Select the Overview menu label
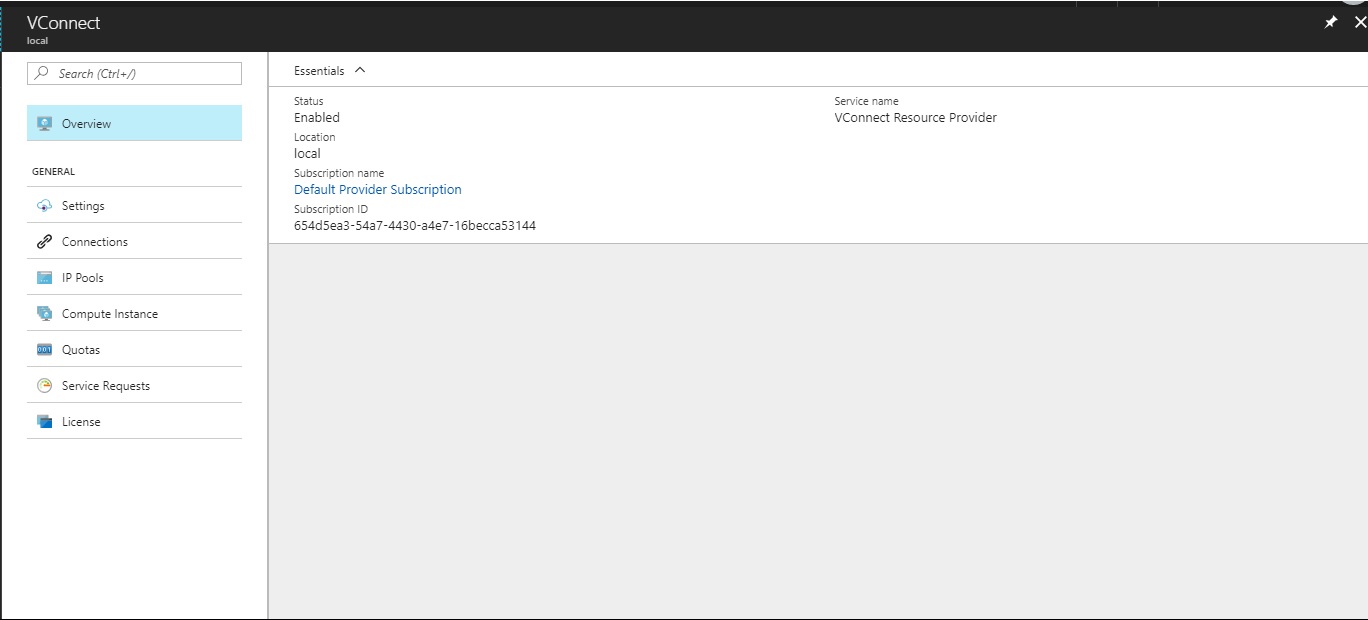The height and width of the screenshot is (620, 1368). point(86,124)
